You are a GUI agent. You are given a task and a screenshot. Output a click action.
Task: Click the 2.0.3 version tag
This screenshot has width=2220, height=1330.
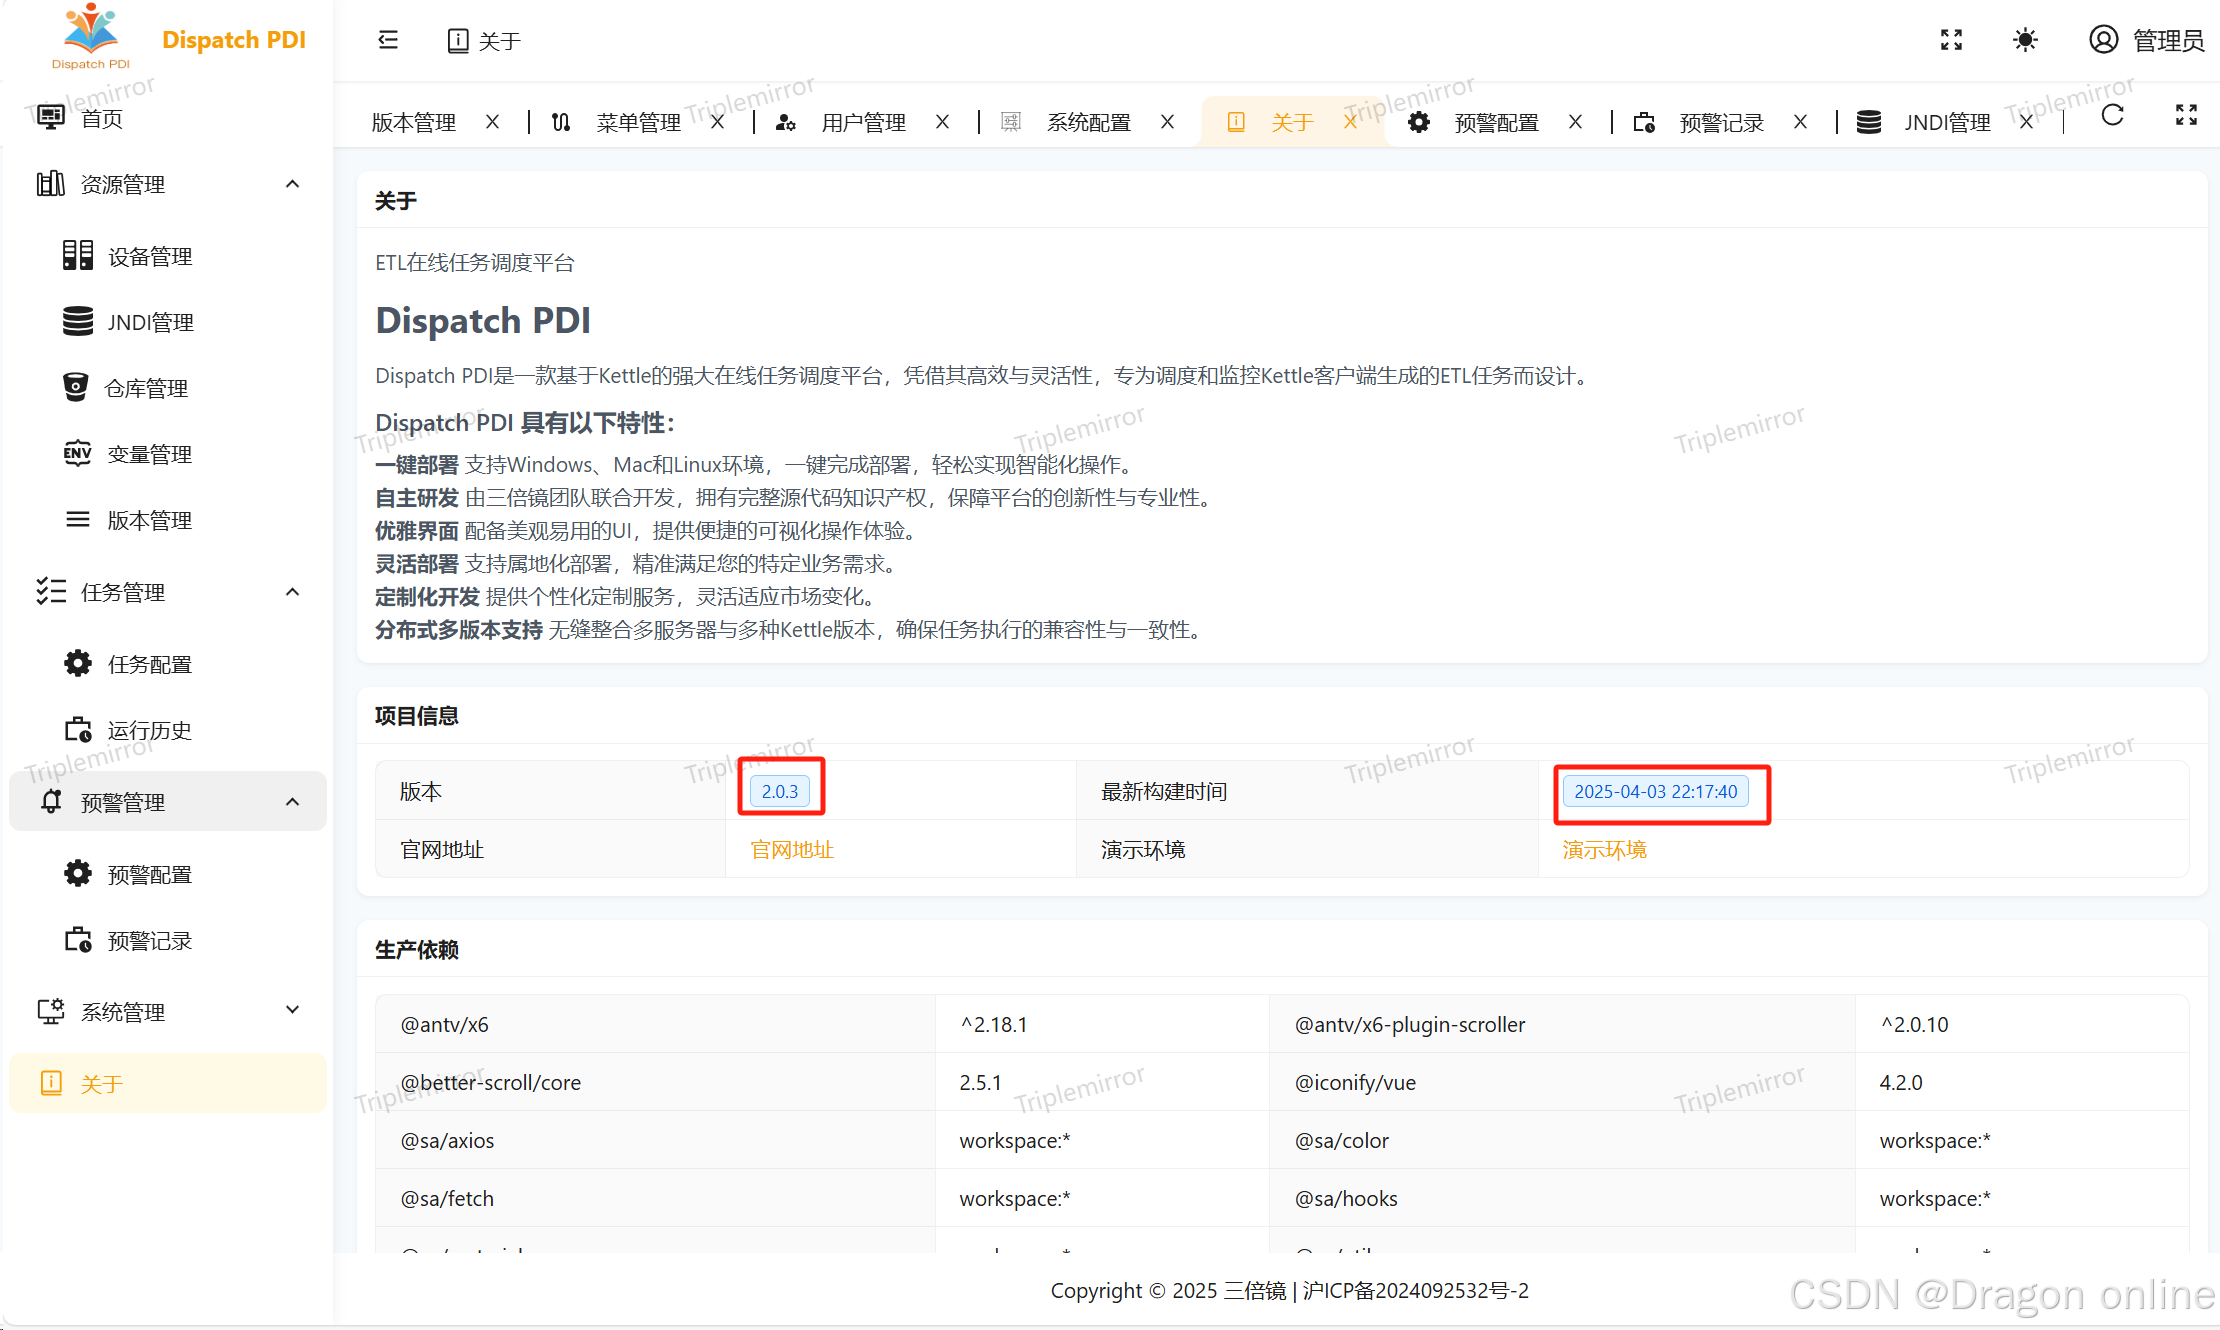780,792
